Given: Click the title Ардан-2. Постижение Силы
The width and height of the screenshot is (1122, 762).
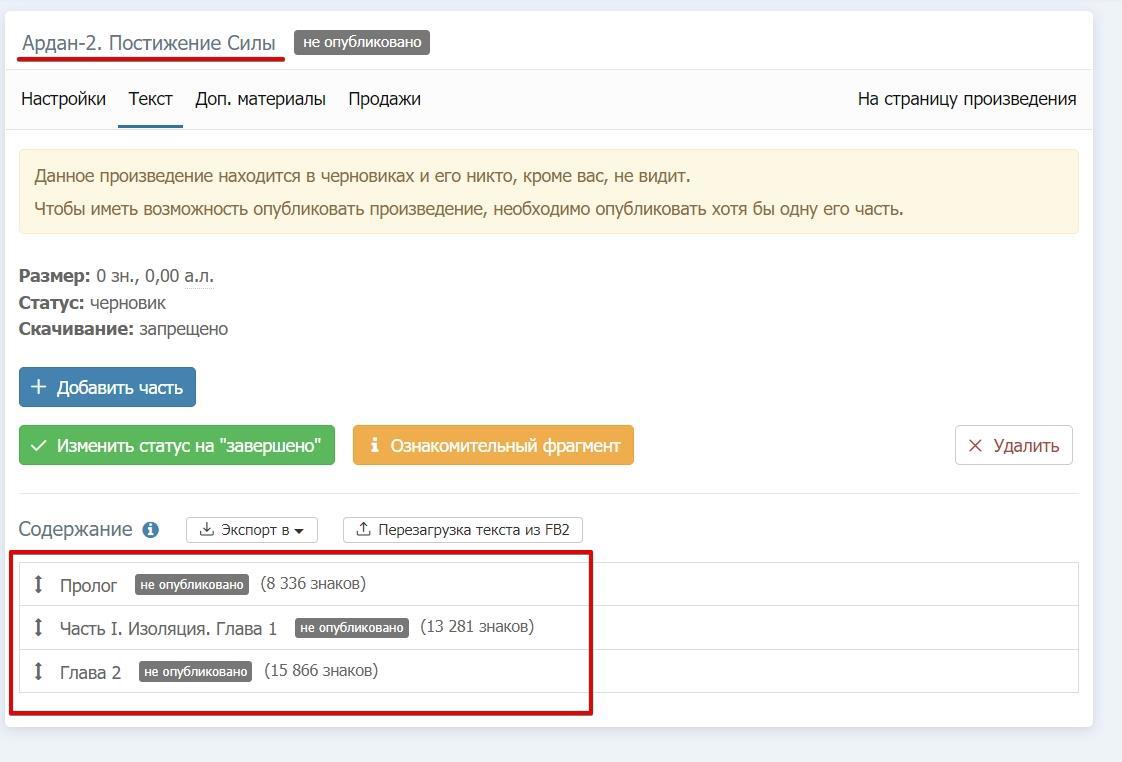Looking at the screenshot, I should pyautogui.click(x=149, y=43).
